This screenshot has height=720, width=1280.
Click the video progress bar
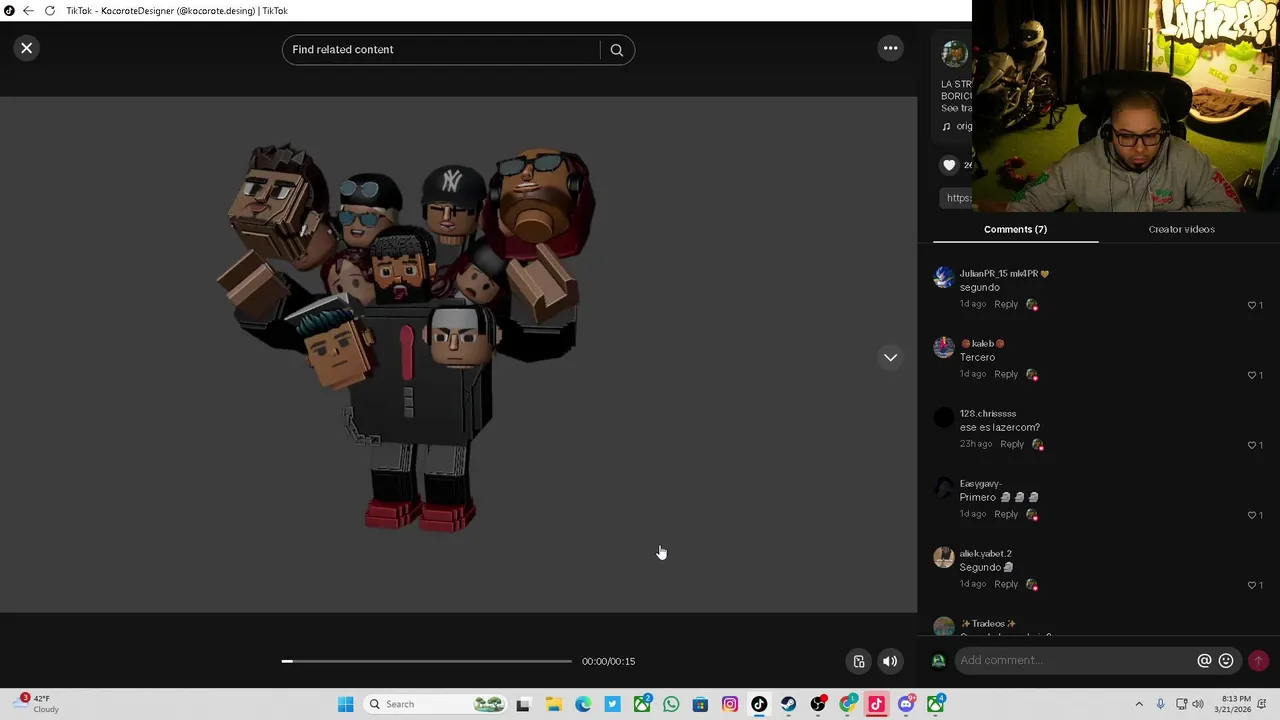(x=427, y=661)
